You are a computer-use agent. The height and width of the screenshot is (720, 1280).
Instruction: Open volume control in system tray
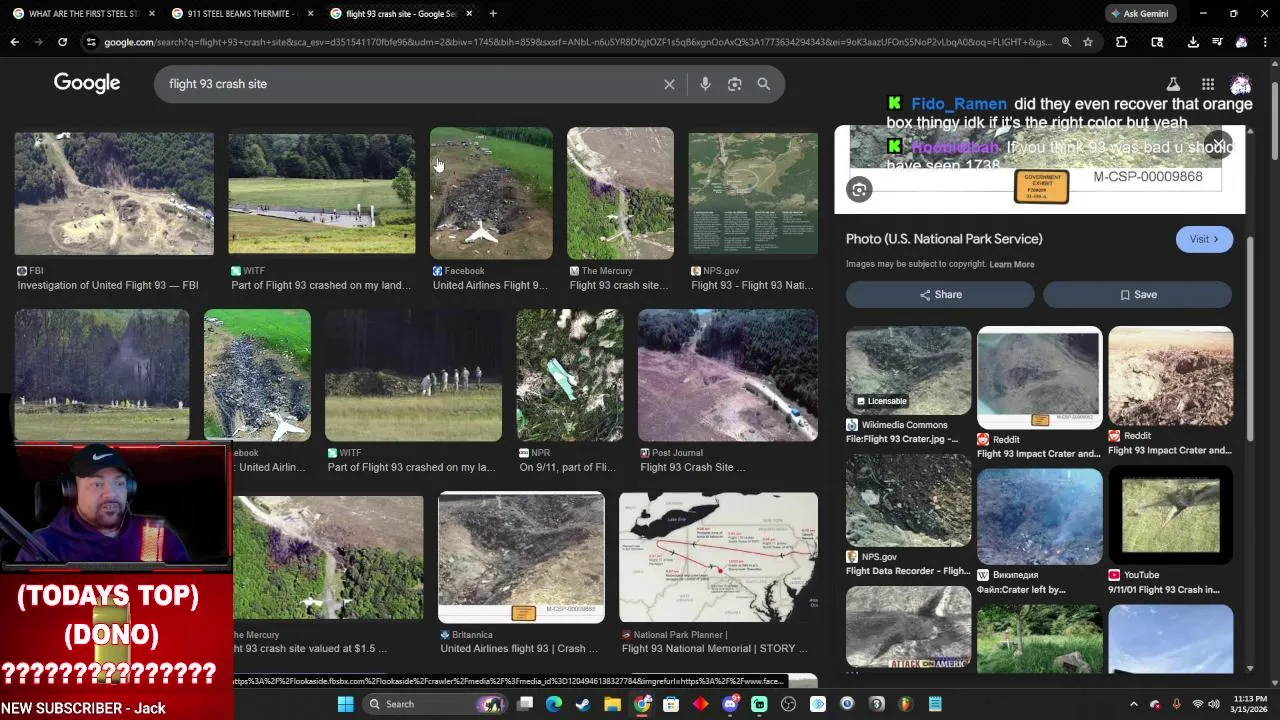[x=1216, y=704]
